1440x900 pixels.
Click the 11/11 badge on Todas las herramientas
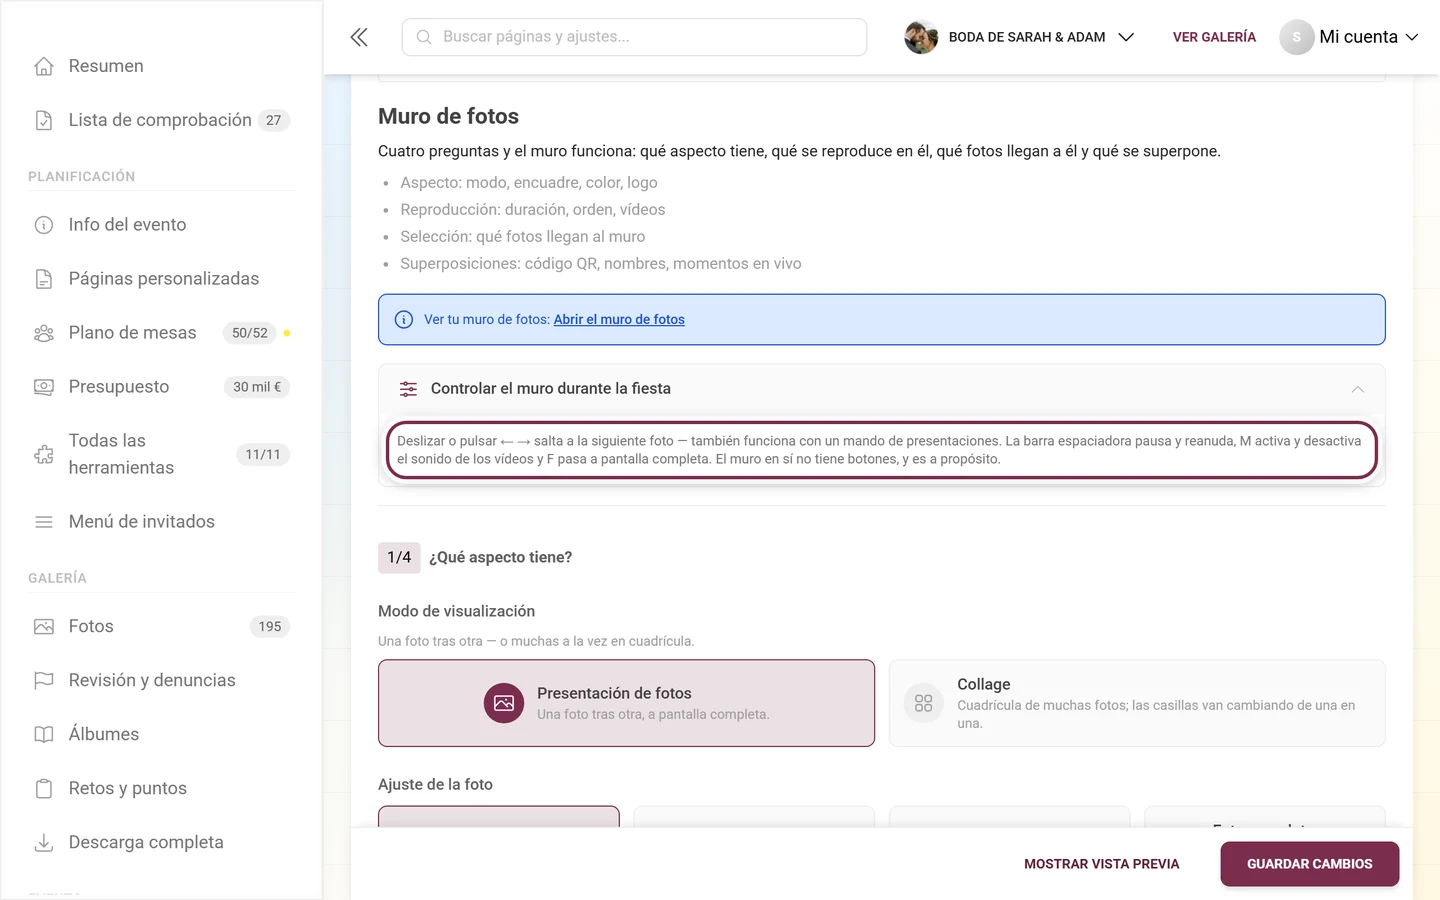point(263,454)
